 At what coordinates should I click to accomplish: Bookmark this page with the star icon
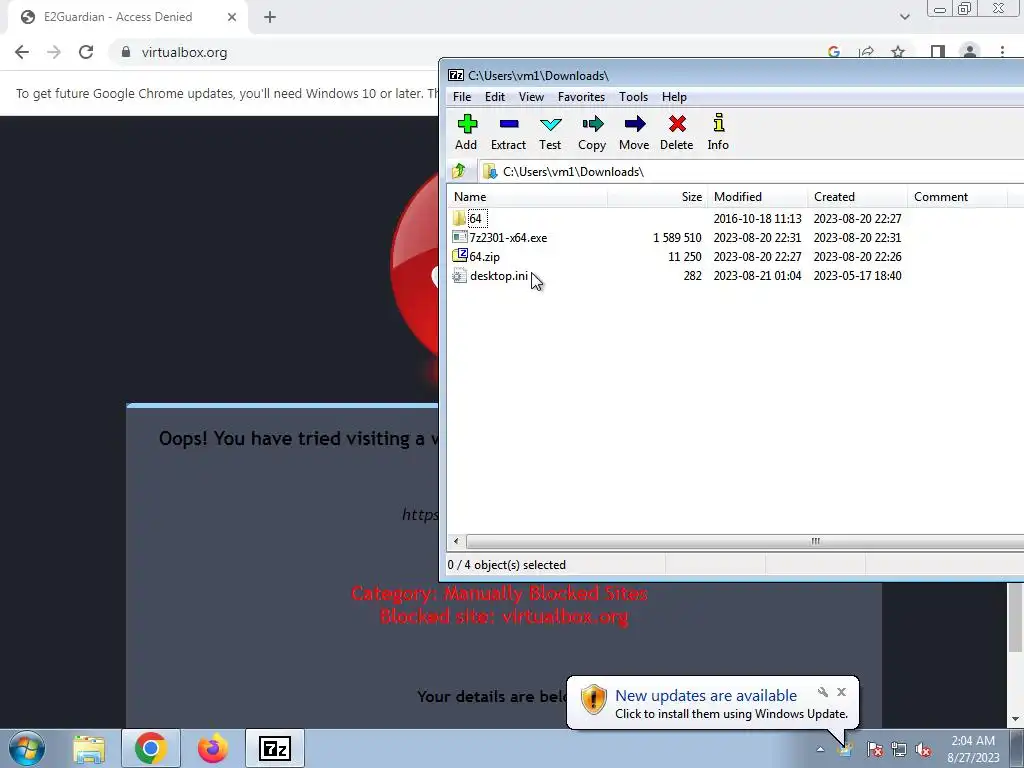click(899, 52)
